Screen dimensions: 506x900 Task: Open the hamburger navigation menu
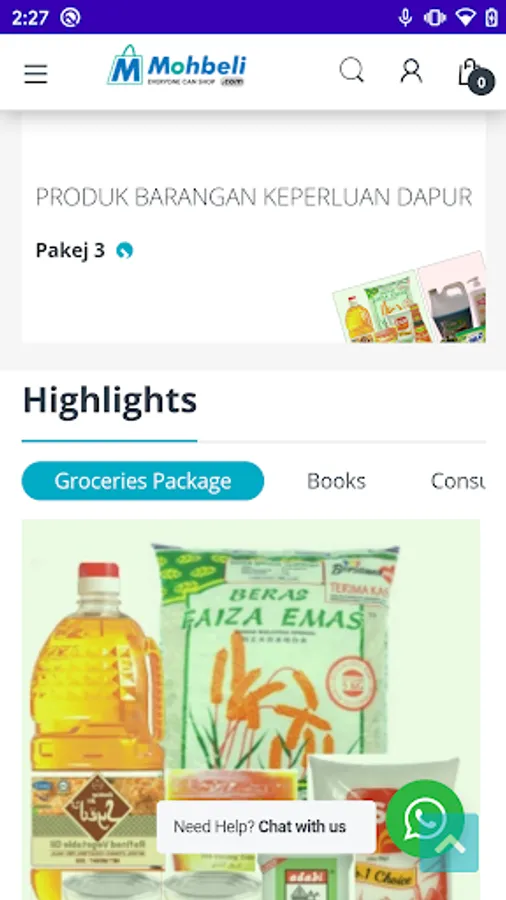pos(36,73)
